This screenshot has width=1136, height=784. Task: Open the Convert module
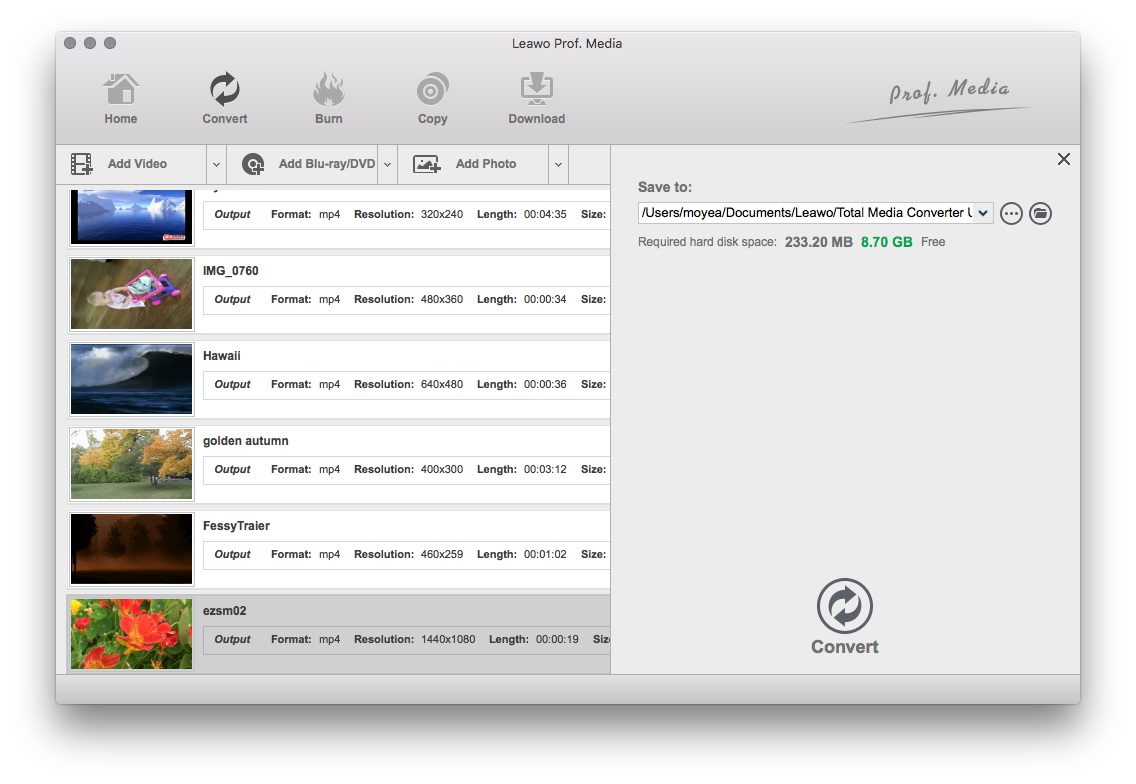(225, 99)
